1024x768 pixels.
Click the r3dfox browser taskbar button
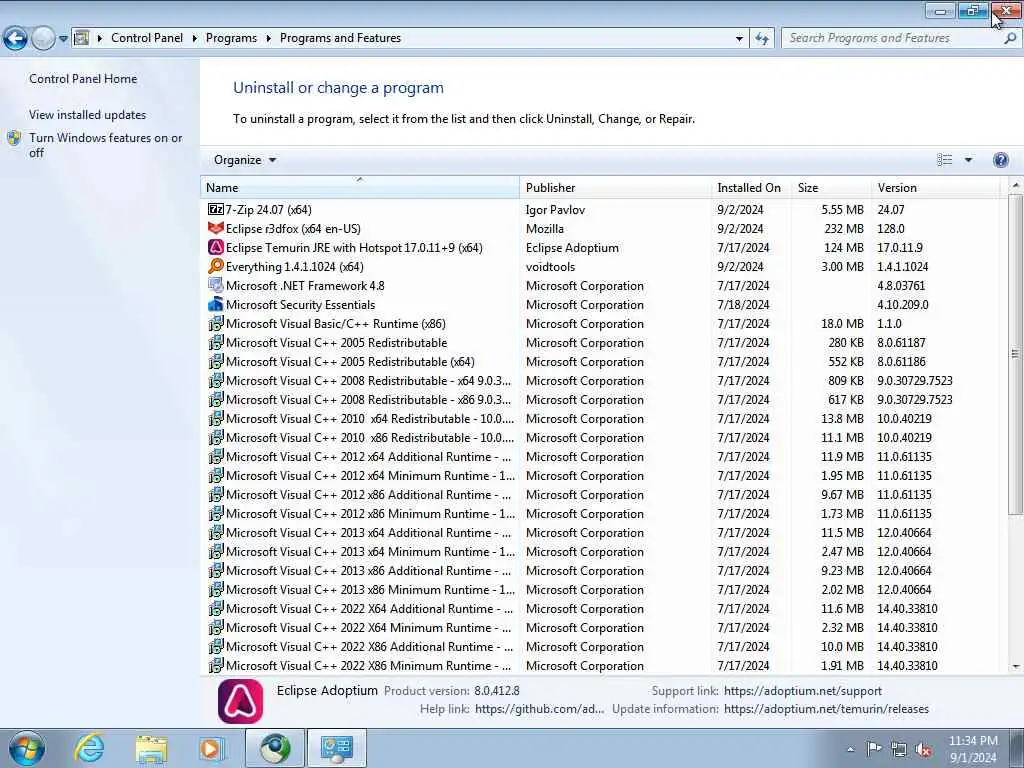coord(275,748)
